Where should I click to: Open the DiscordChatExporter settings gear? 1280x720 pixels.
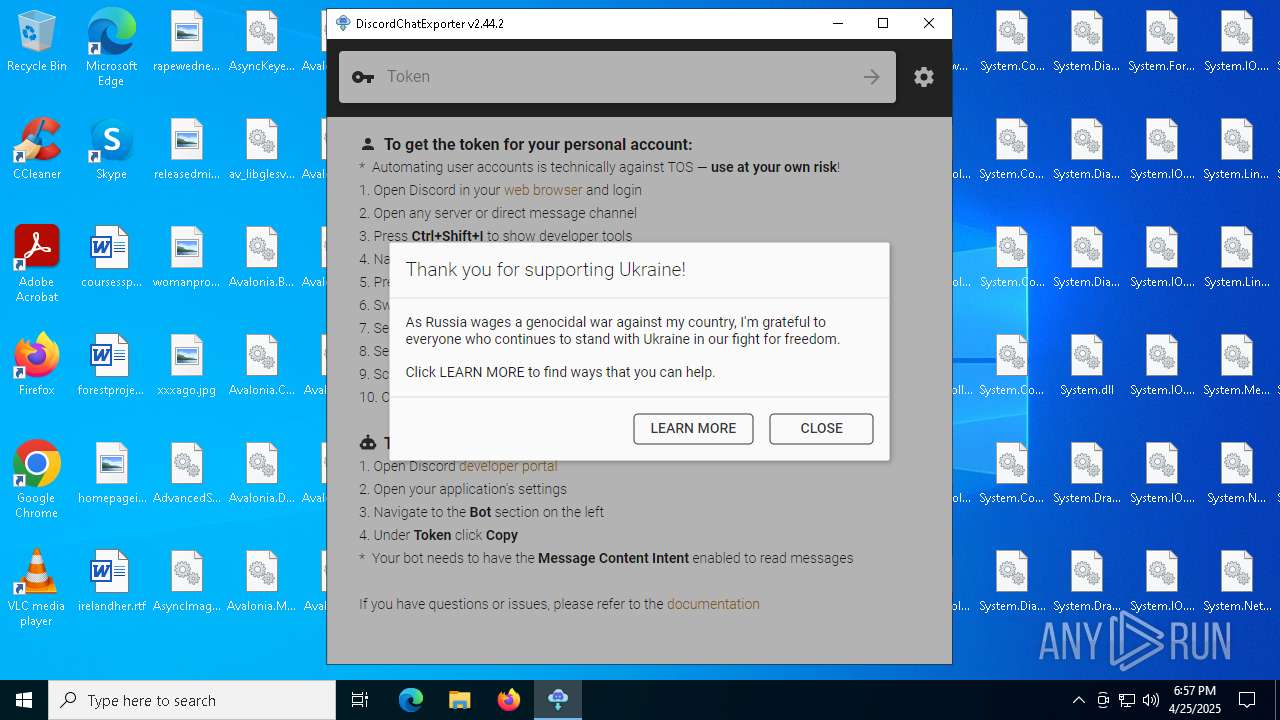(924, 77)
